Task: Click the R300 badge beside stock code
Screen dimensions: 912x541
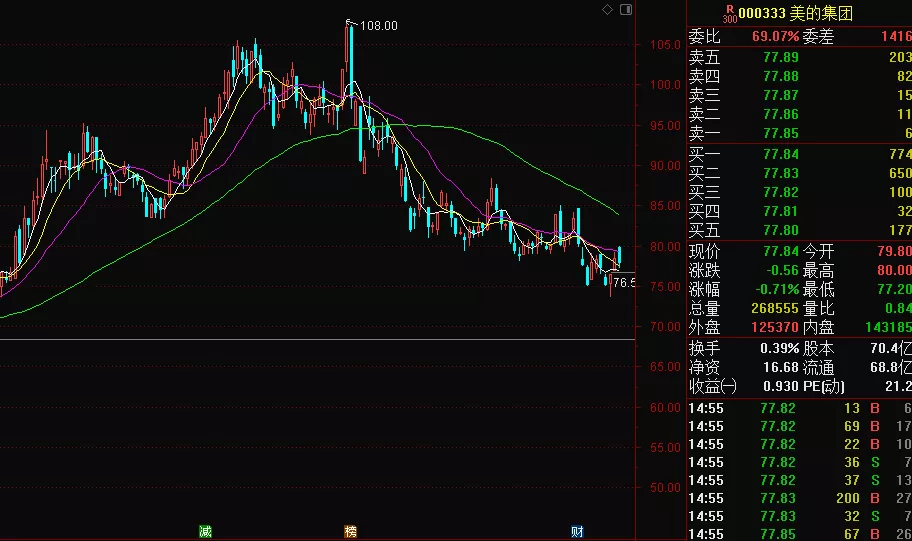Action: [x=729, y=13]
